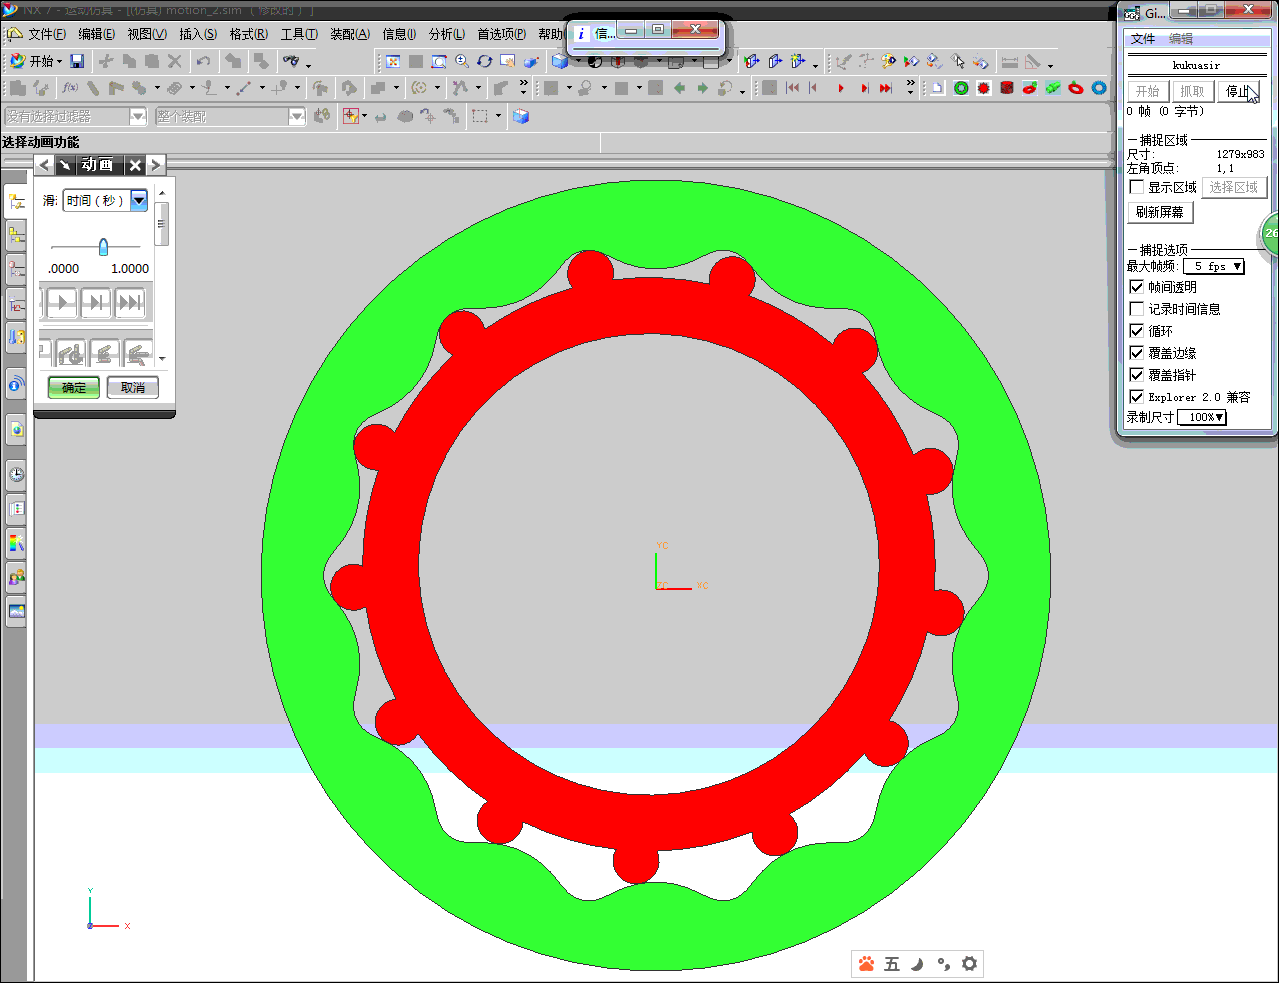Image resolution: width=1279 pixels, height=983 pixels.
Task: Expand the 开始 start menu dropdown
Action: point(36,61)
